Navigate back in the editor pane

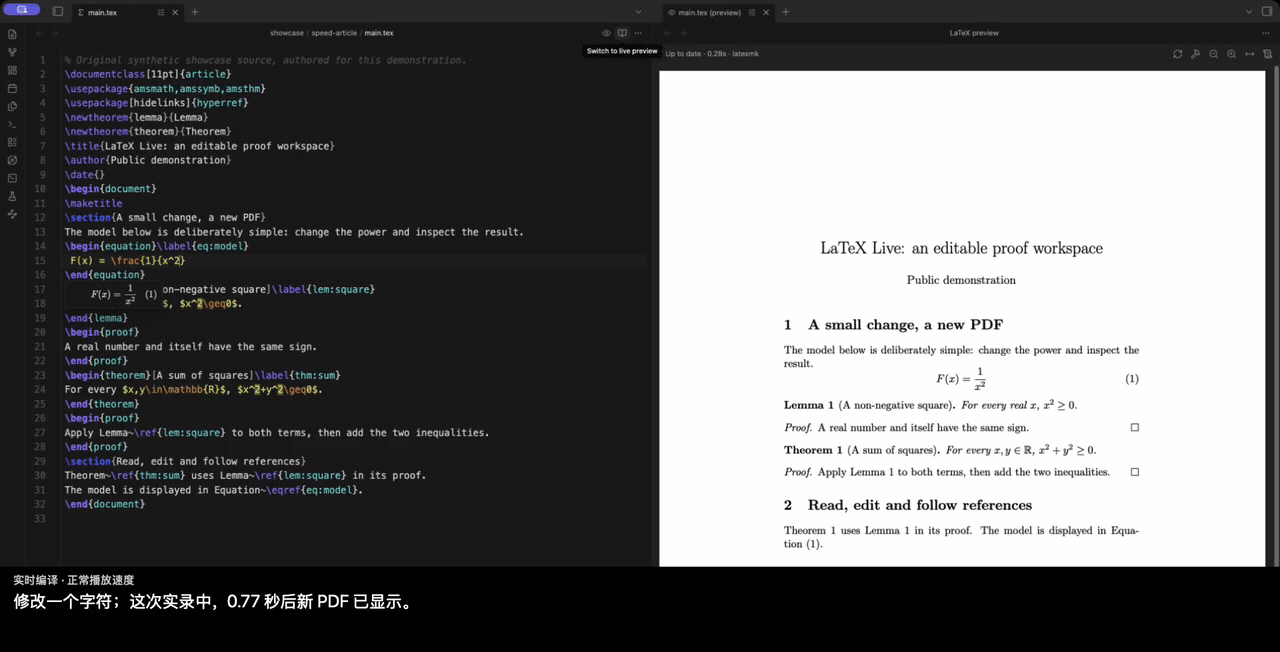tap(39, 33)
